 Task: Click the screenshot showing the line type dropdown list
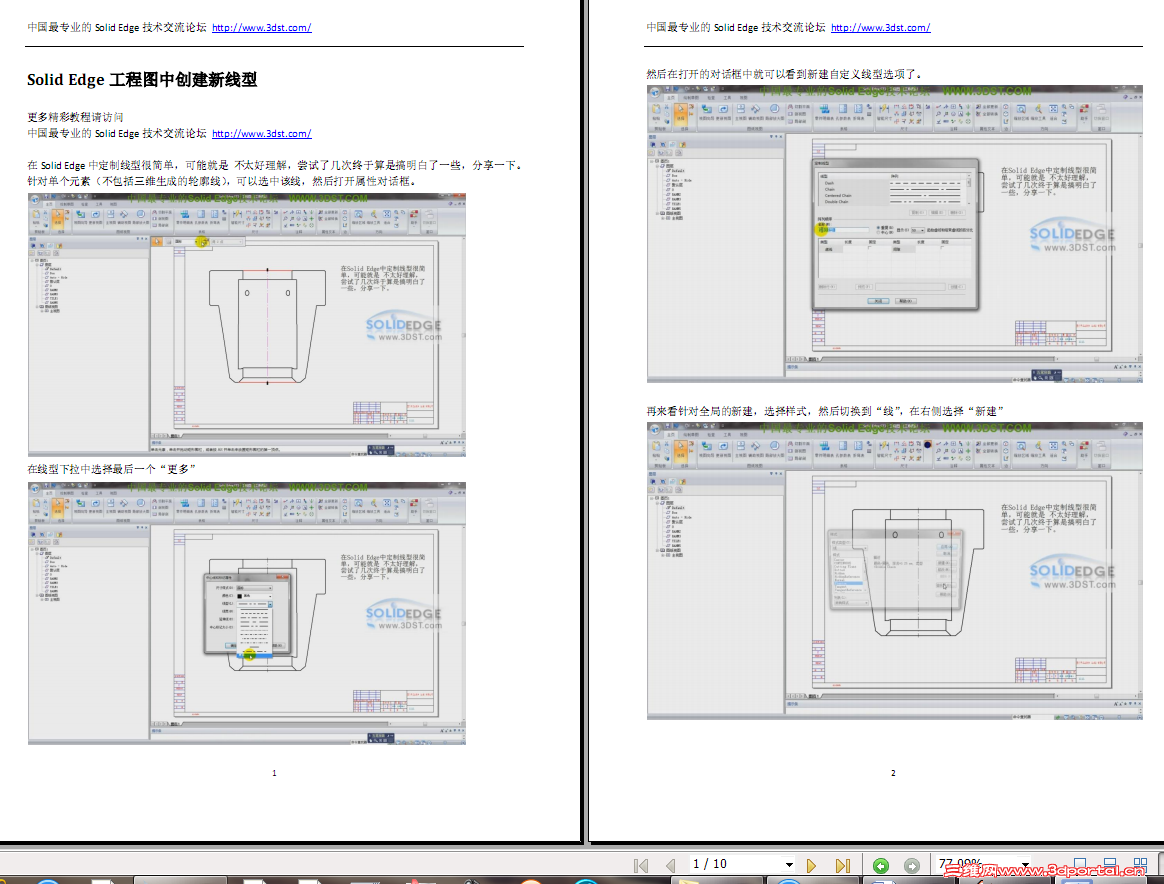coord(246,613)
